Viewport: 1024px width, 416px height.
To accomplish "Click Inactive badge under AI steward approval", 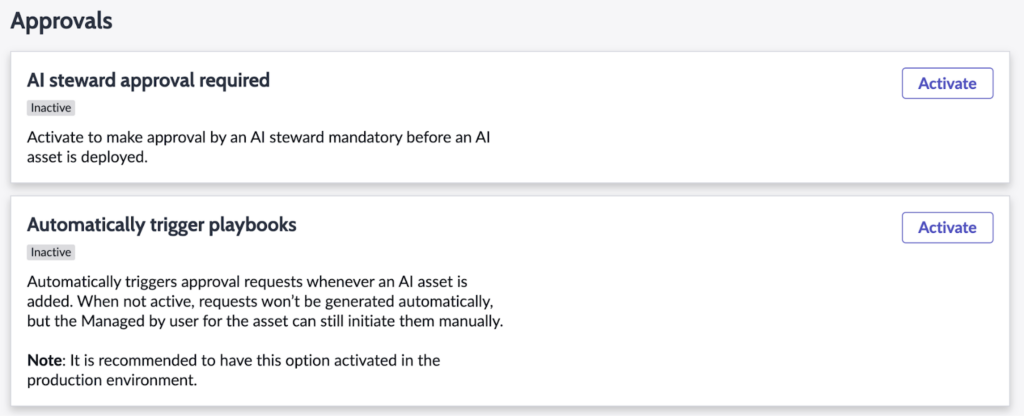I will pos(51,108).
